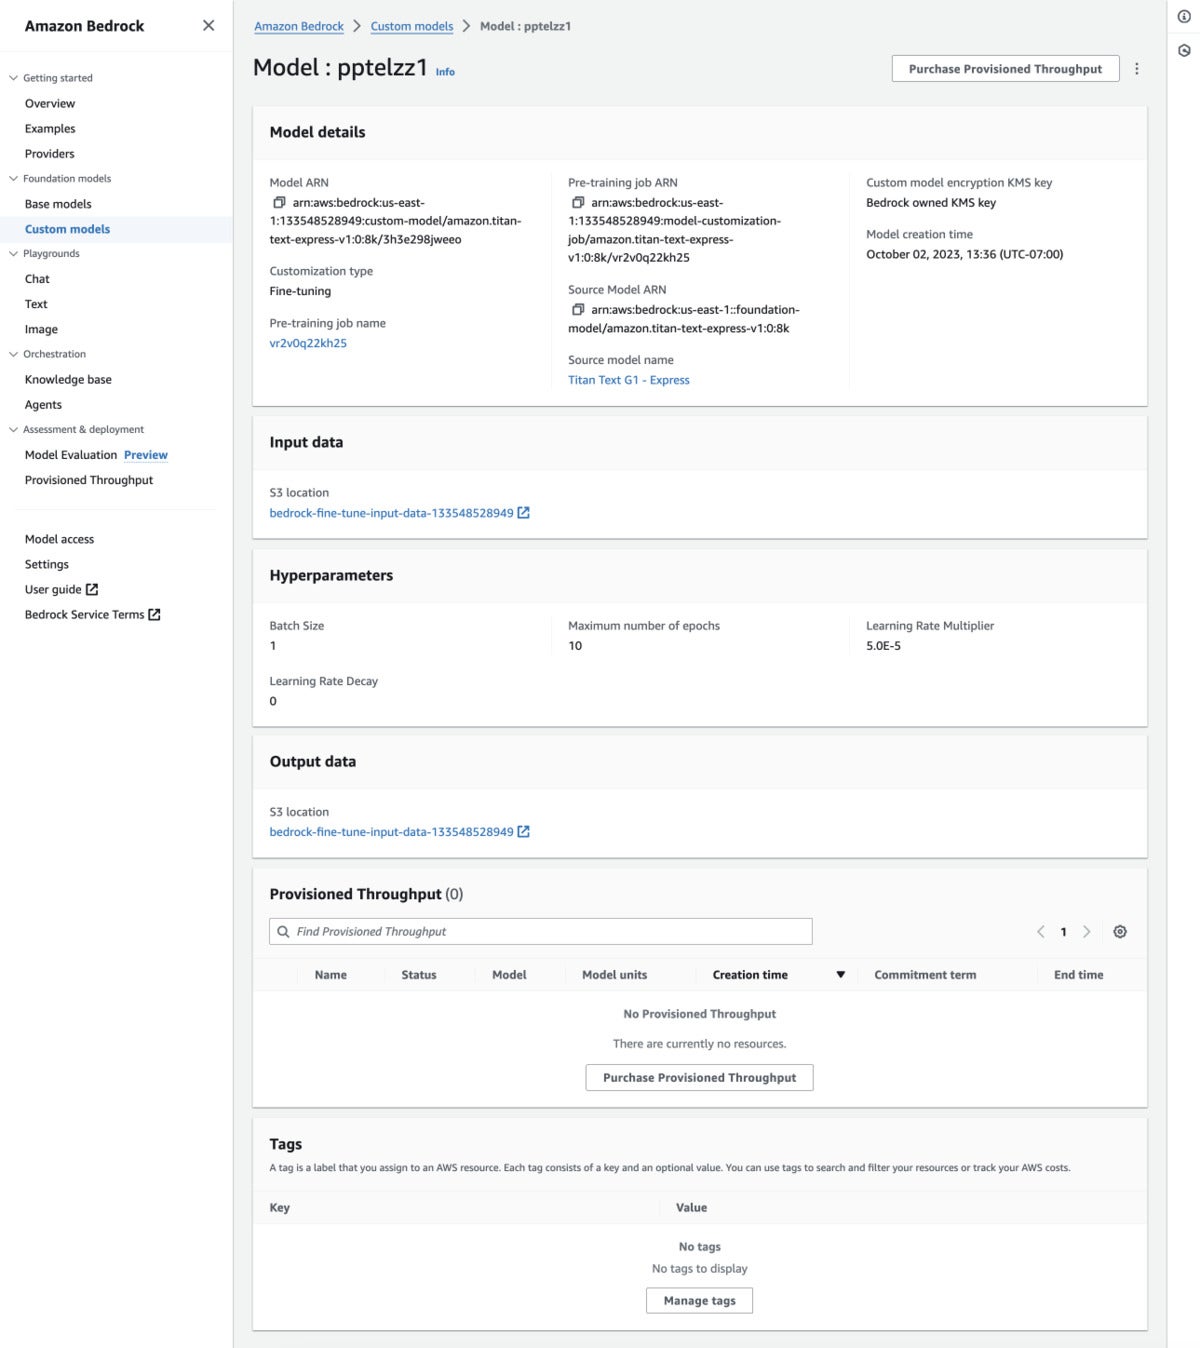The image size is (1200, 1348).
Task: Open Model Evaluation in sidebar
Action: tap(71, 455)
